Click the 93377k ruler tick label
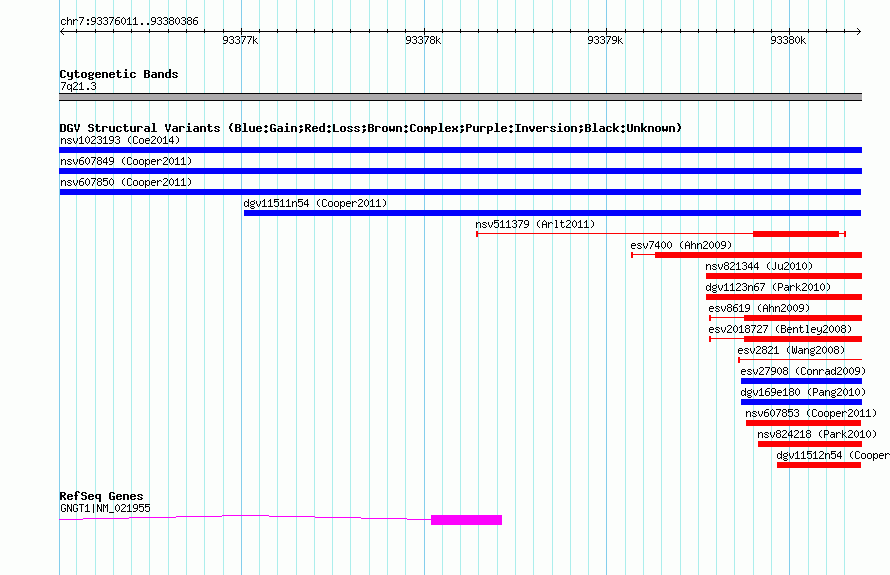 coord(240,40)
